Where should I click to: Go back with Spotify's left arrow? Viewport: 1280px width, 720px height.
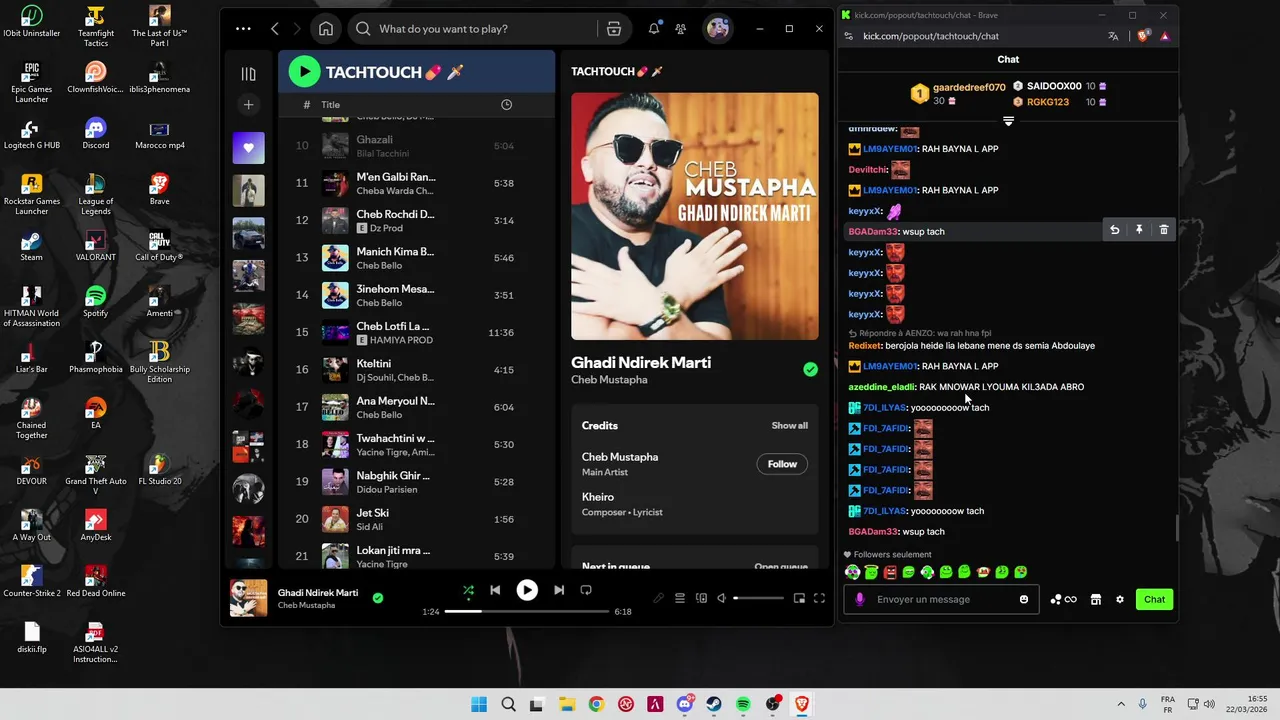(275, 29)
